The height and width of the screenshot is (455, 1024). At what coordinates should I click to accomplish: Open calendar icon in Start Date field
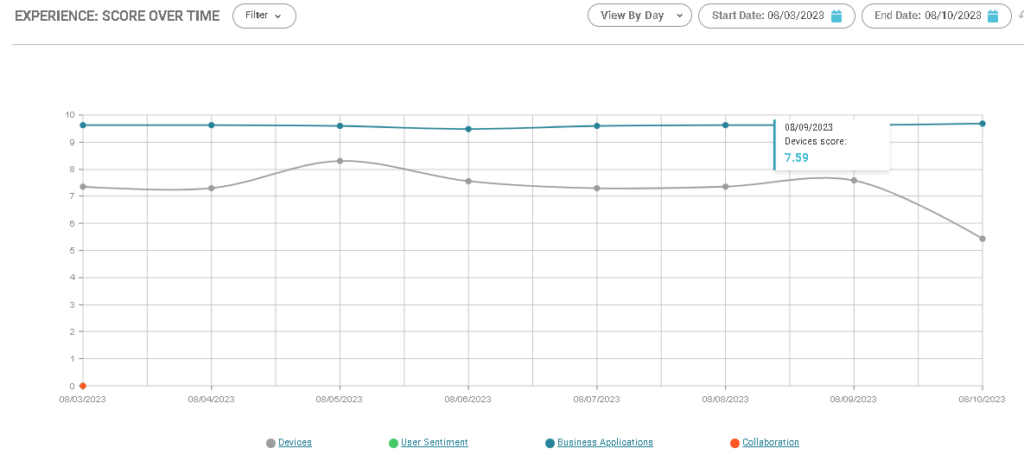pos(836,16)
